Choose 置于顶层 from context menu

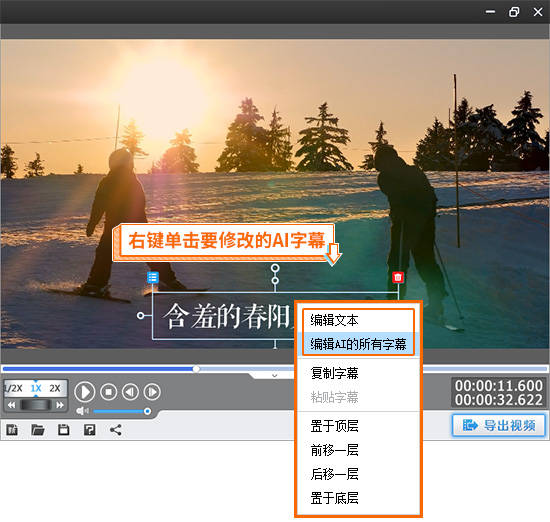358,426
